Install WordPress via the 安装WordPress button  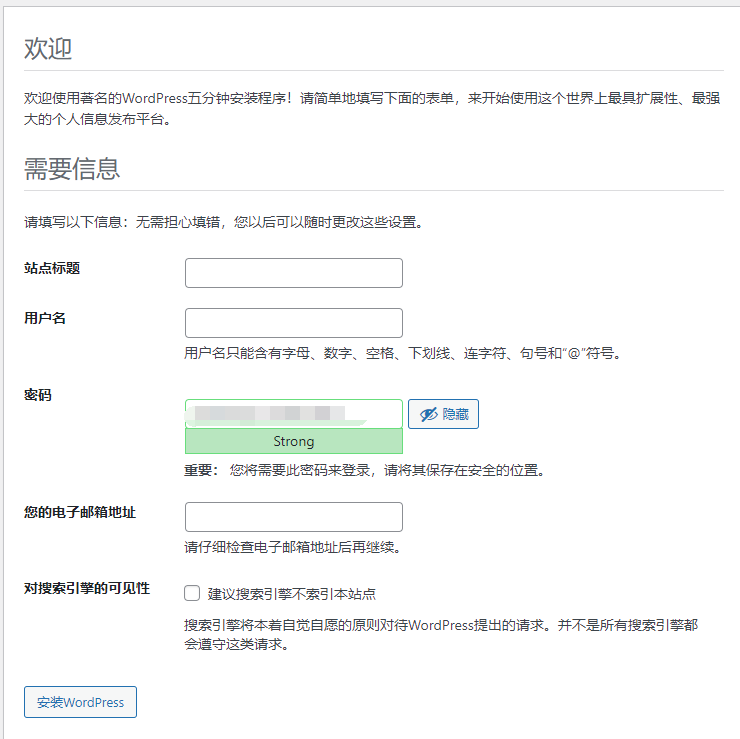click(x=80, y=702)
